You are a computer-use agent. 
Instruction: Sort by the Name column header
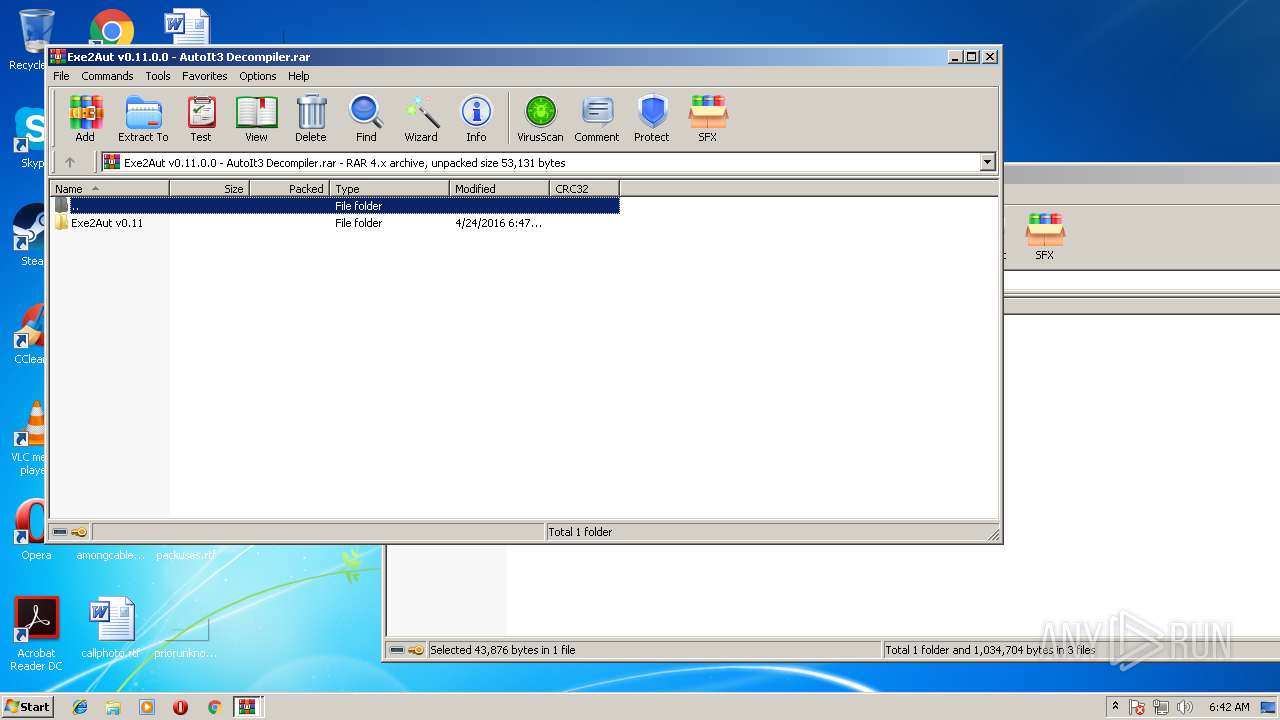tap(110, 188)
